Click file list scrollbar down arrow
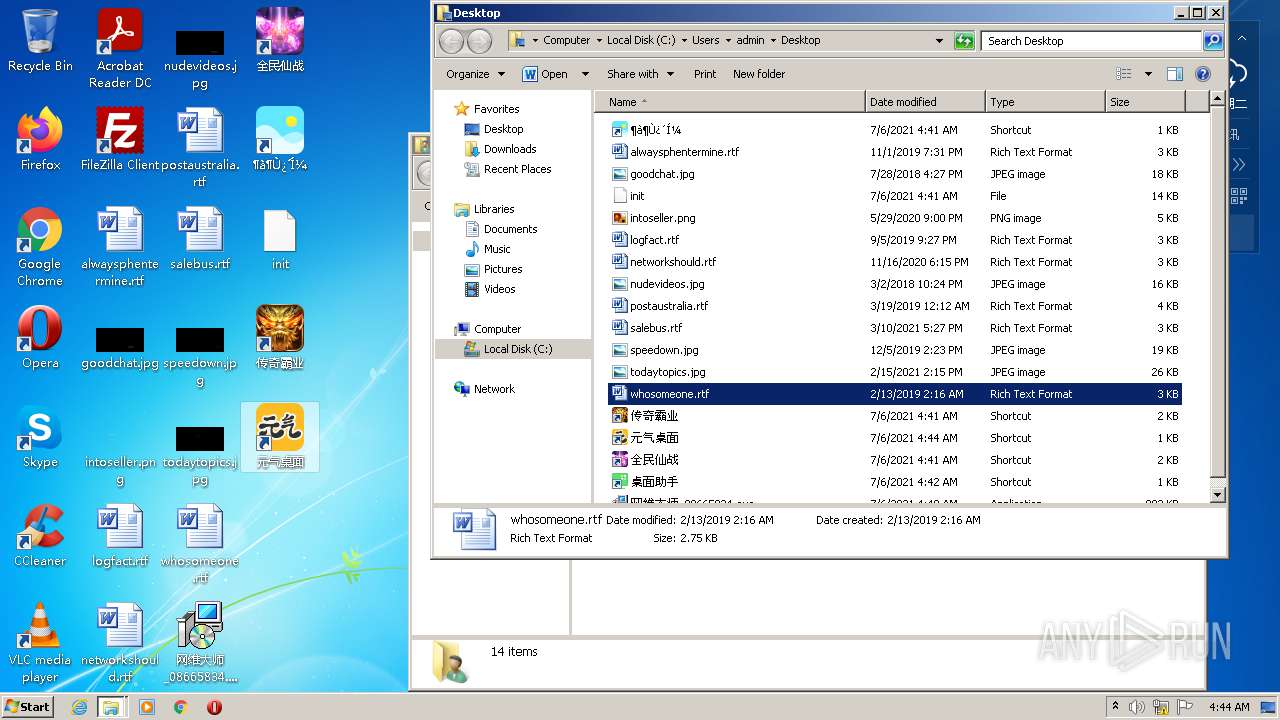Image resolution: width=1280 pixels, height=720 pixels. (1217, 494)
